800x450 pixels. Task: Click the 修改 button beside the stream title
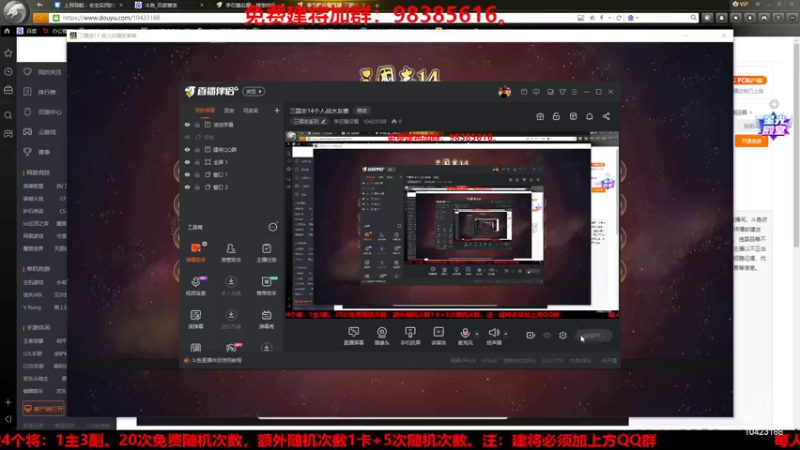point(362,111)
